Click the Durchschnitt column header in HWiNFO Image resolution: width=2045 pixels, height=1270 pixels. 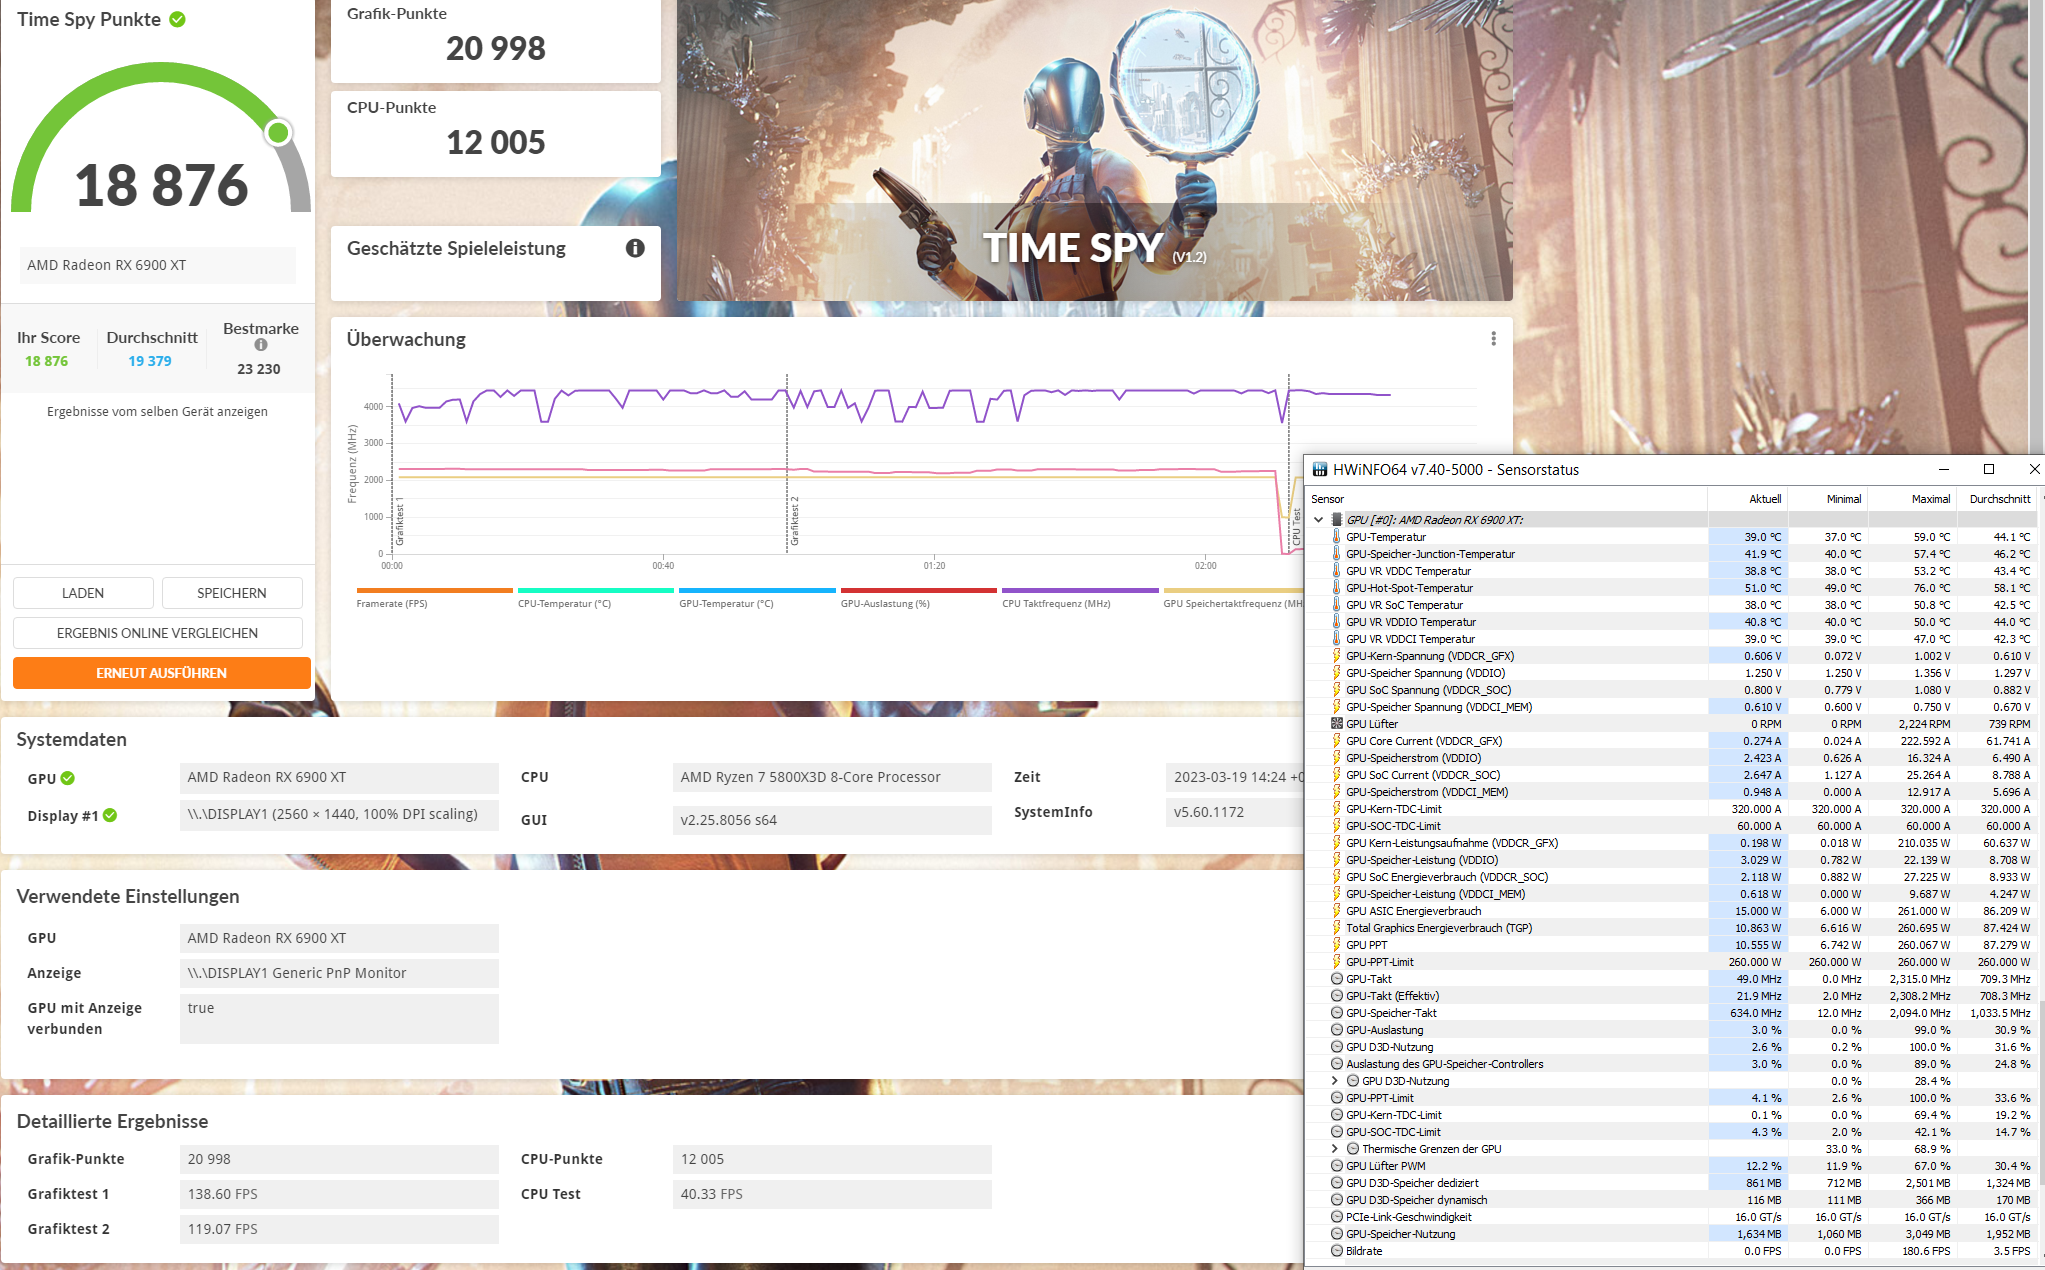click(1999, 499)
